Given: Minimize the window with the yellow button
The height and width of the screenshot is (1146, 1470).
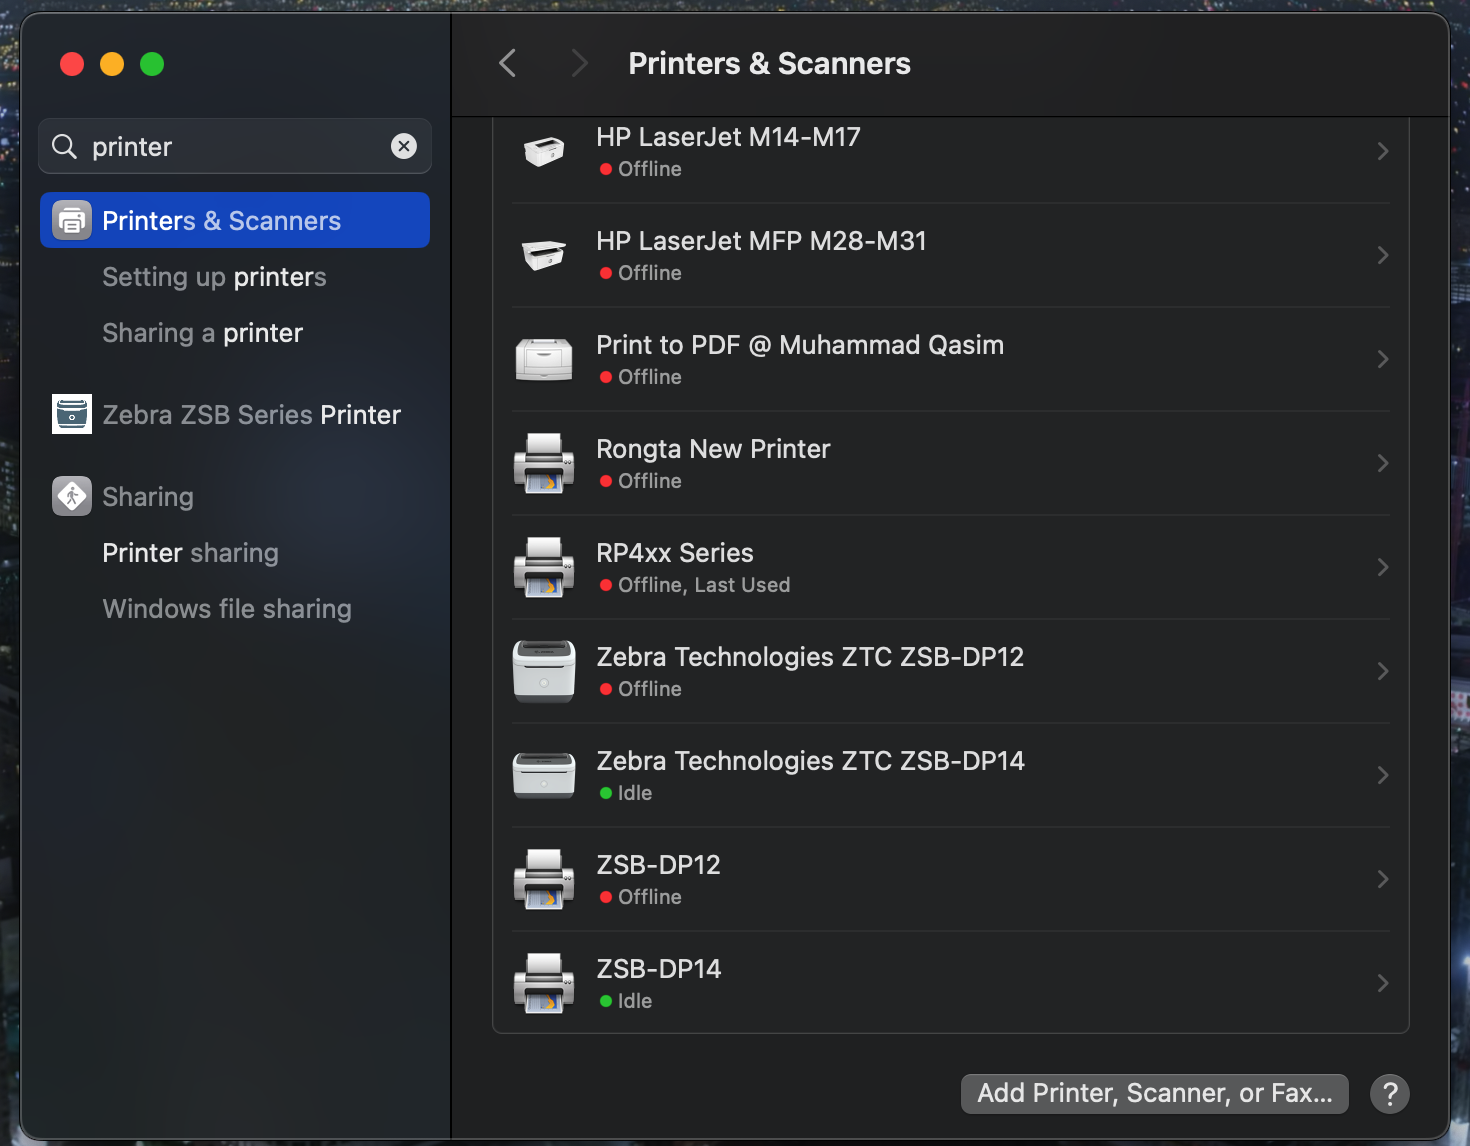Looking at the screenshot, I should click(112, 64).
